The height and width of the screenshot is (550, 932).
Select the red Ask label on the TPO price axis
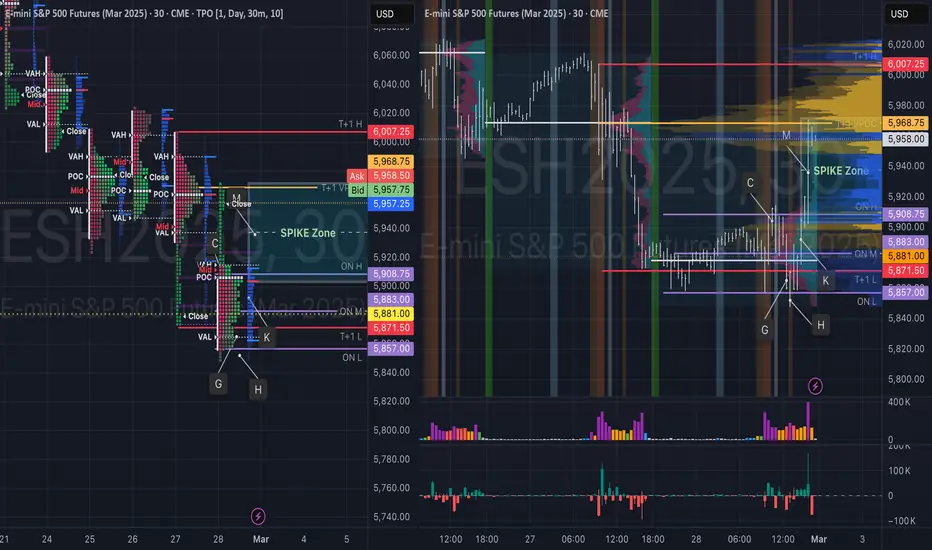(x=357, y=176)
